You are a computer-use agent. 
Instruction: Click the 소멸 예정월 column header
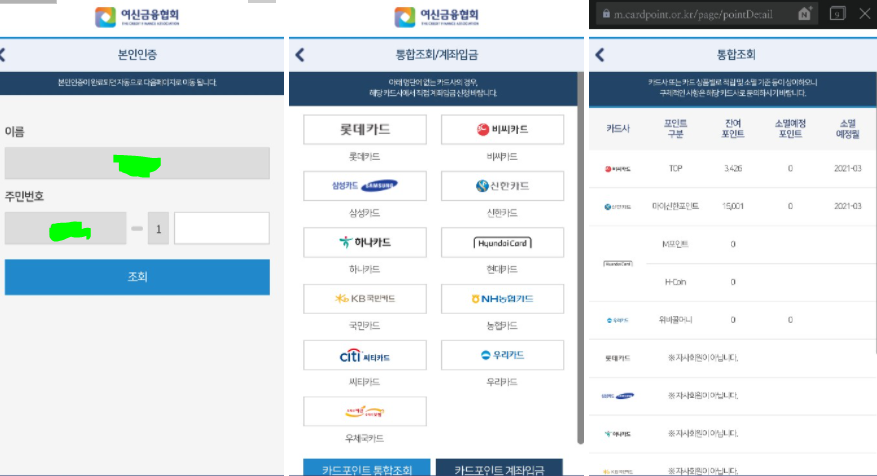click(x=847, y=129)
